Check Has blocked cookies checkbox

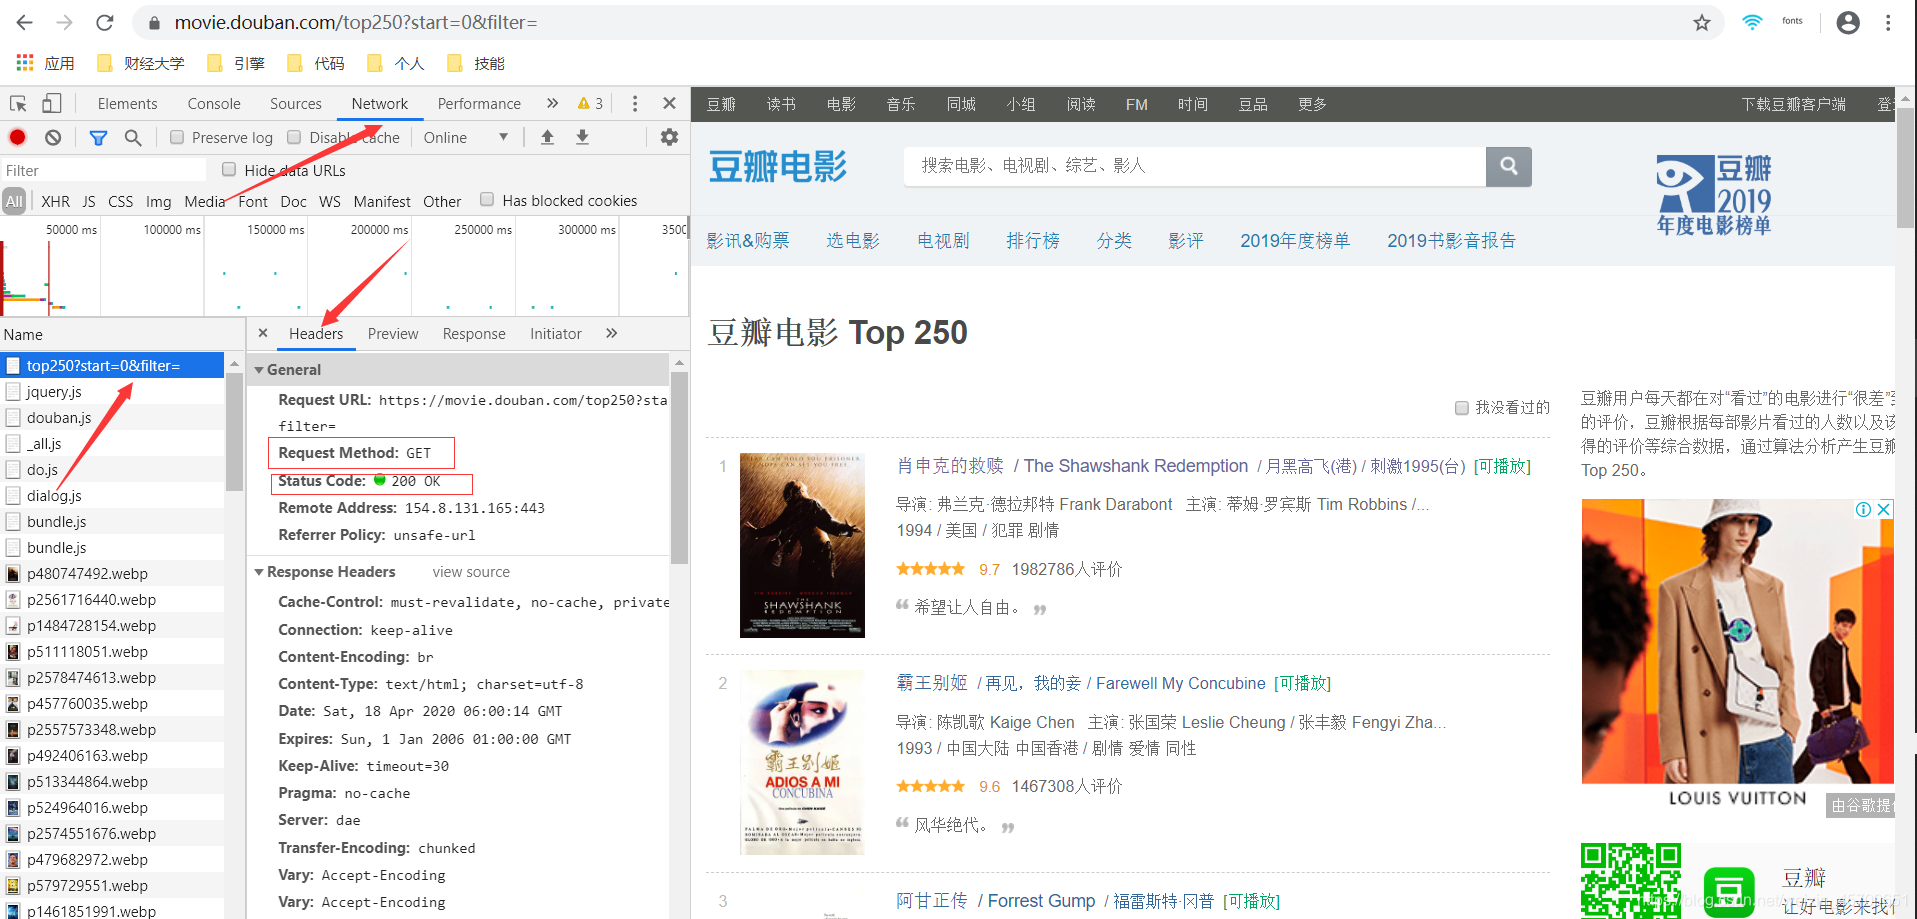pos(487,199)
